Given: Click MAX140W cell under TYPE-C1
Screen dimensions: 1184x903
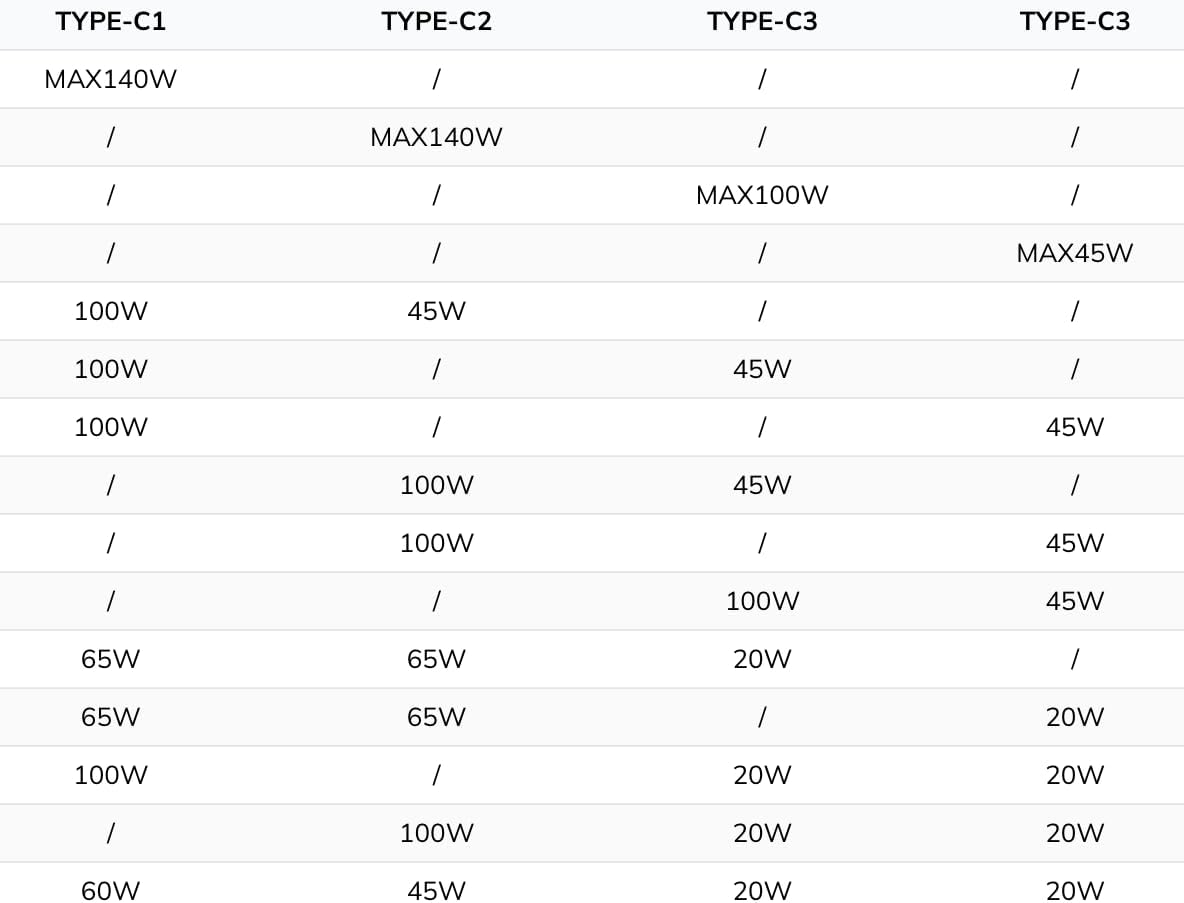Looking at the screenshot, I should pyautogui.click(x=110, y=80).
